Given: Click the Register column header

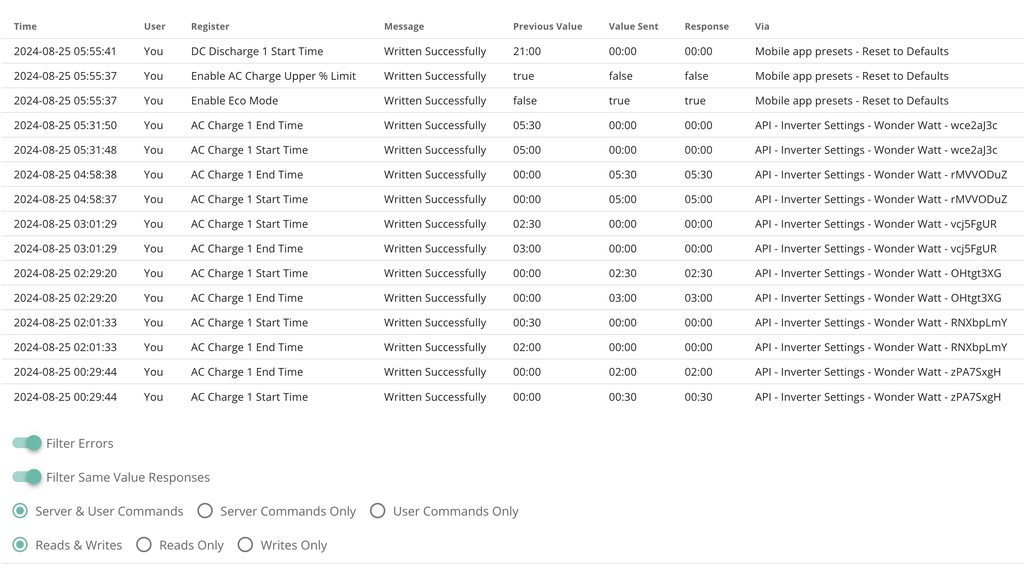Looking at the screenshot, I should [x=210, y=26].
